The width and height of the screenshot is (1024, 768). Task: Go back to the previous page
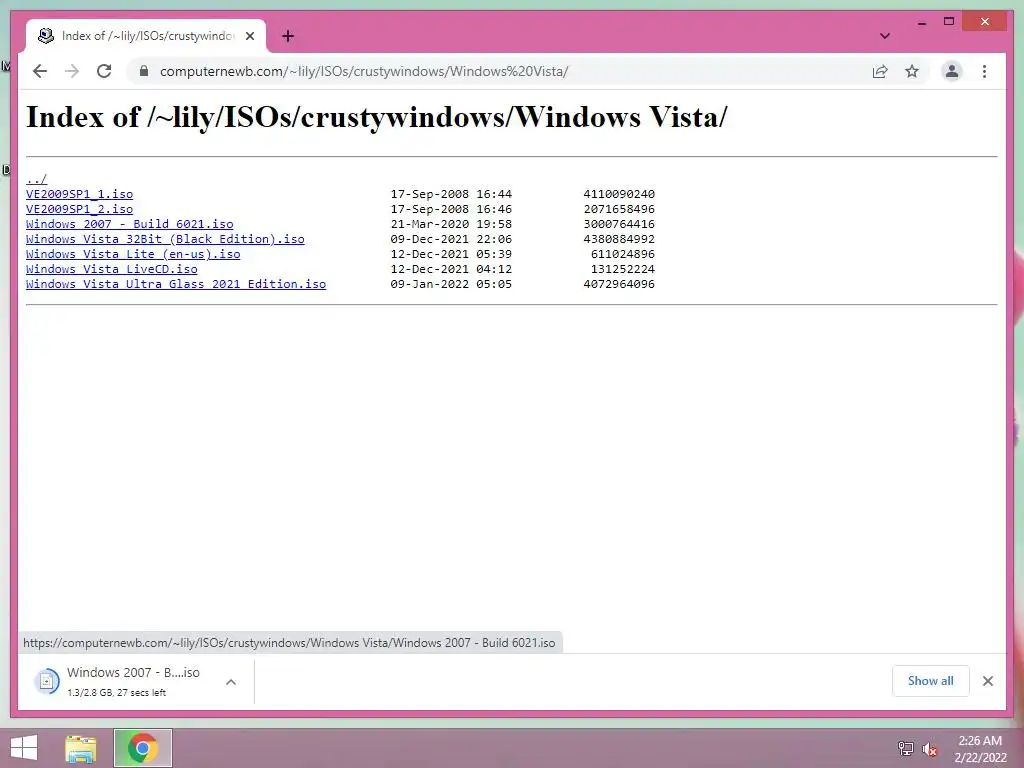(40, 71)
